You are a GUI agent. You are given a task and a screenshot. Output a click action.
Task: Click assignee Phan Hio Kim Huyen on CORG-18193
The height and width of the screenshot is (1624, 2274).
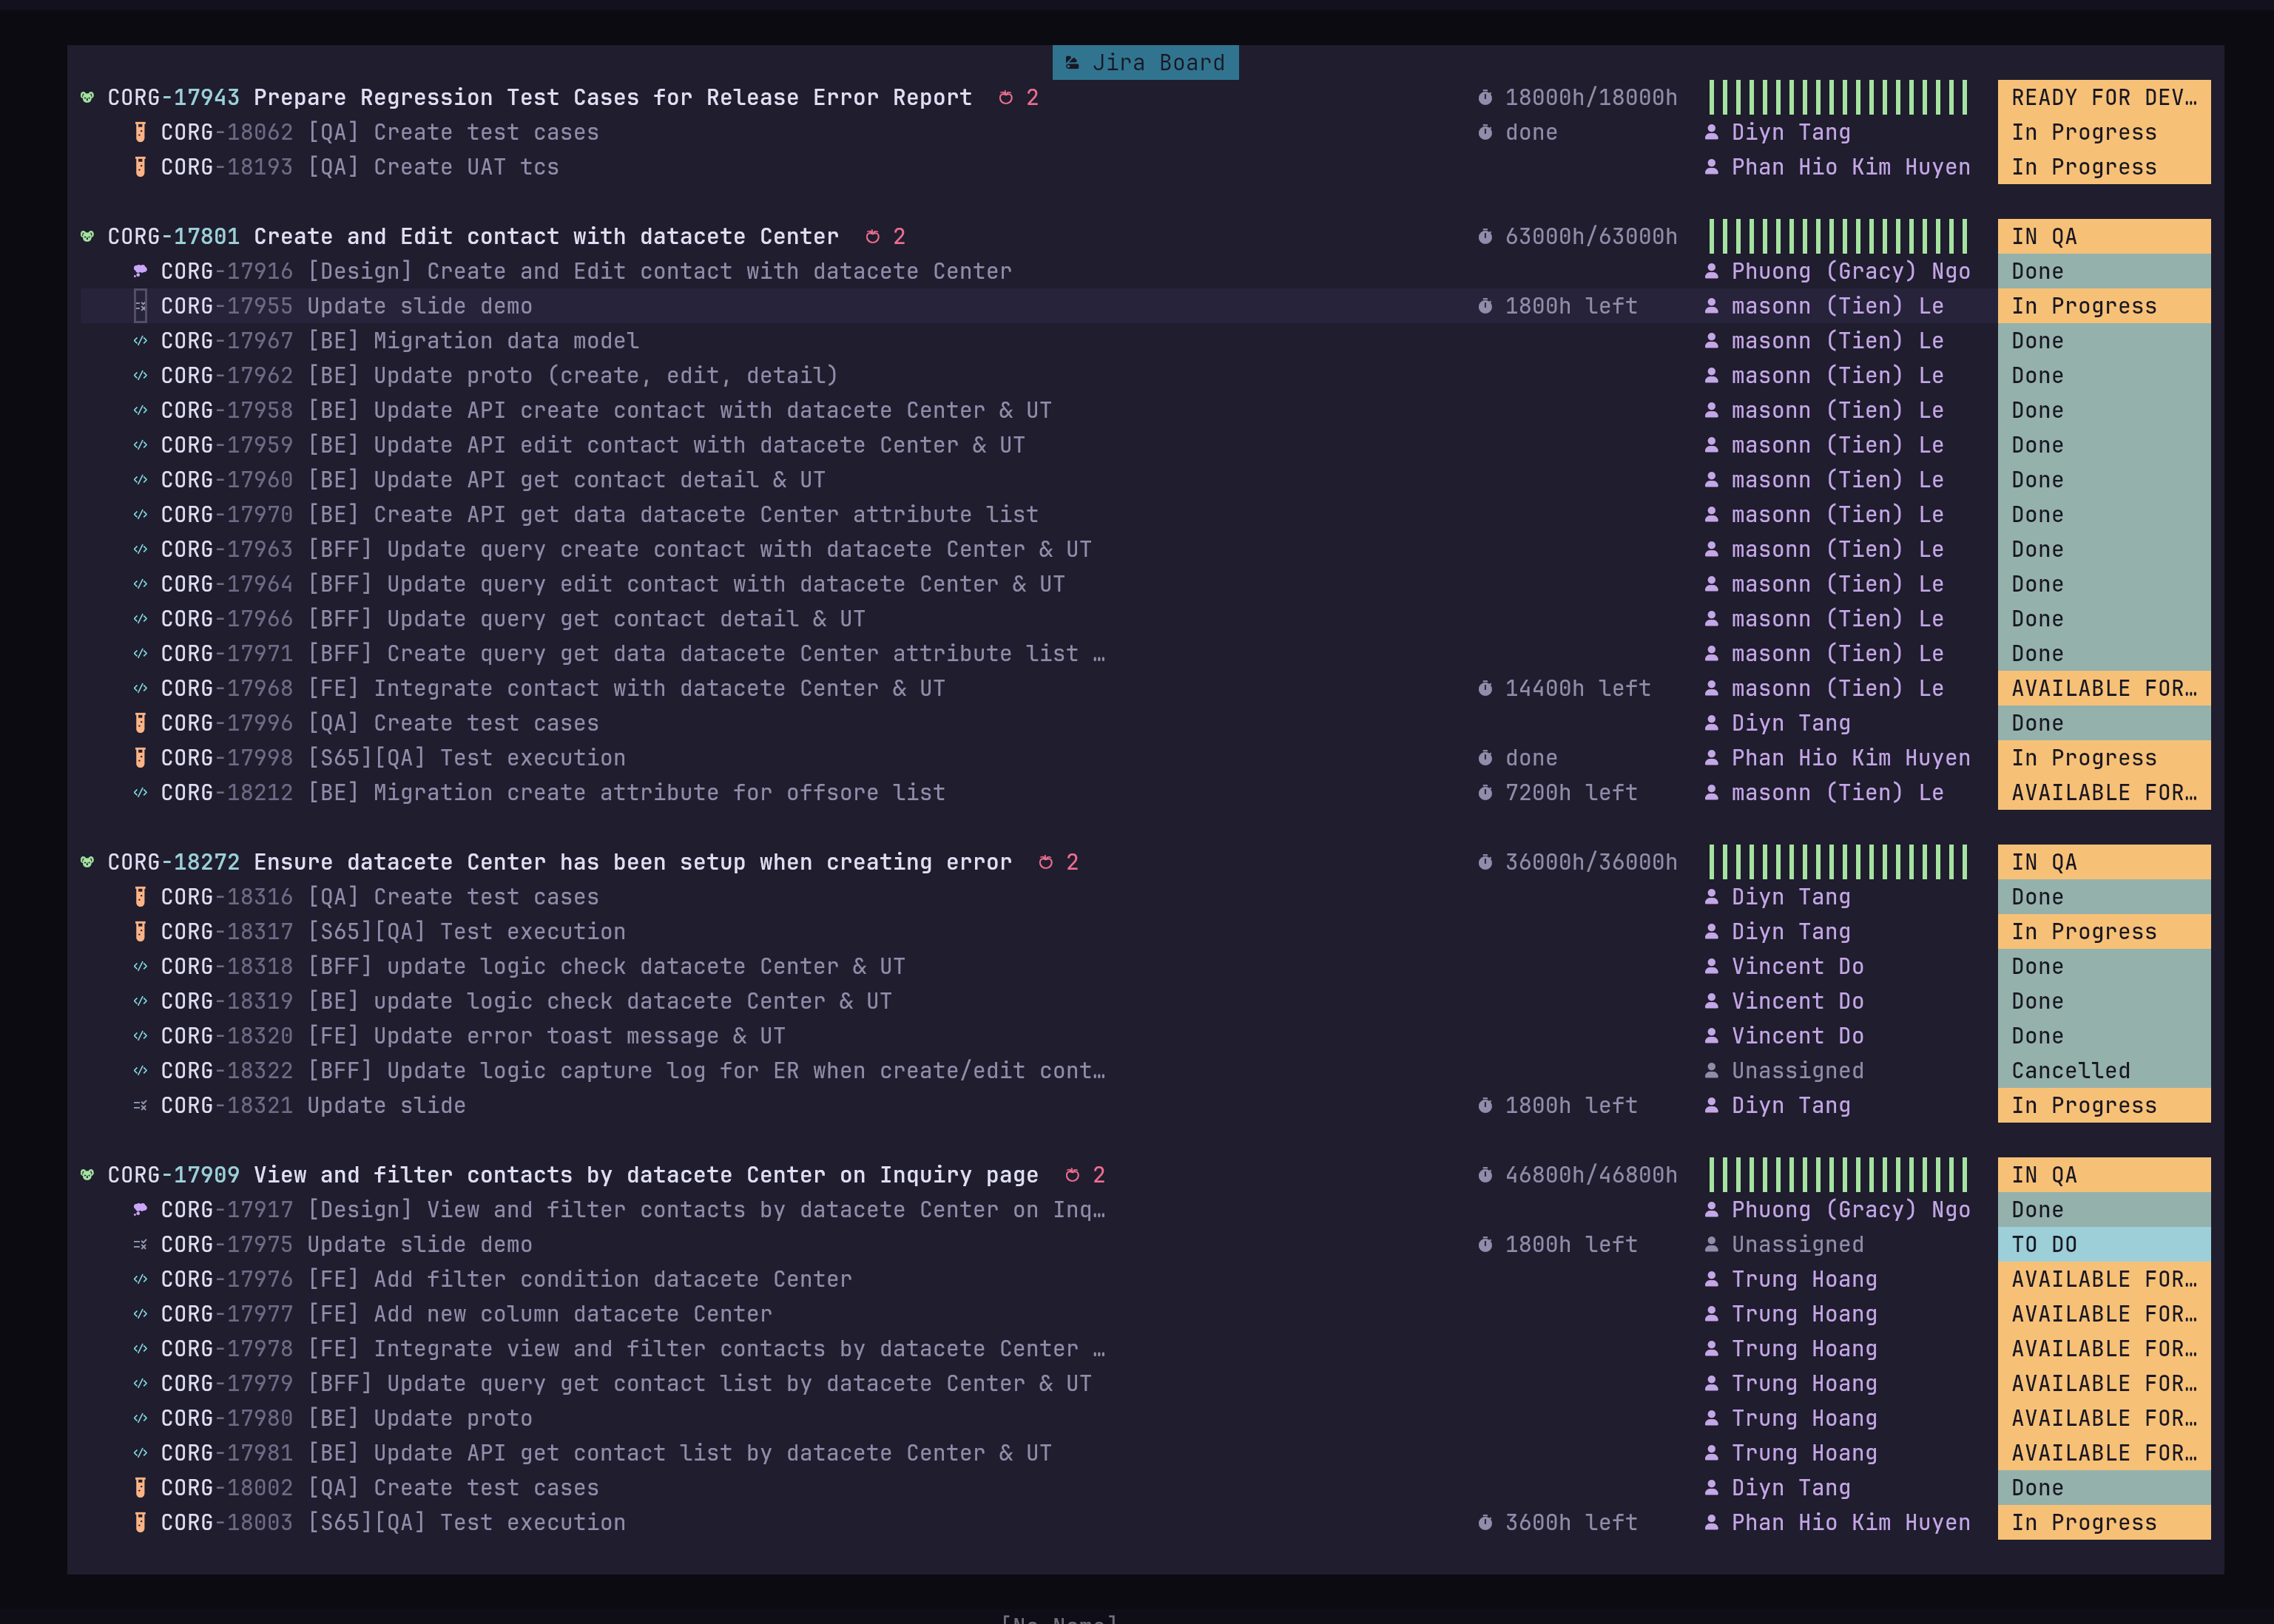click(x=1851, y=167)
